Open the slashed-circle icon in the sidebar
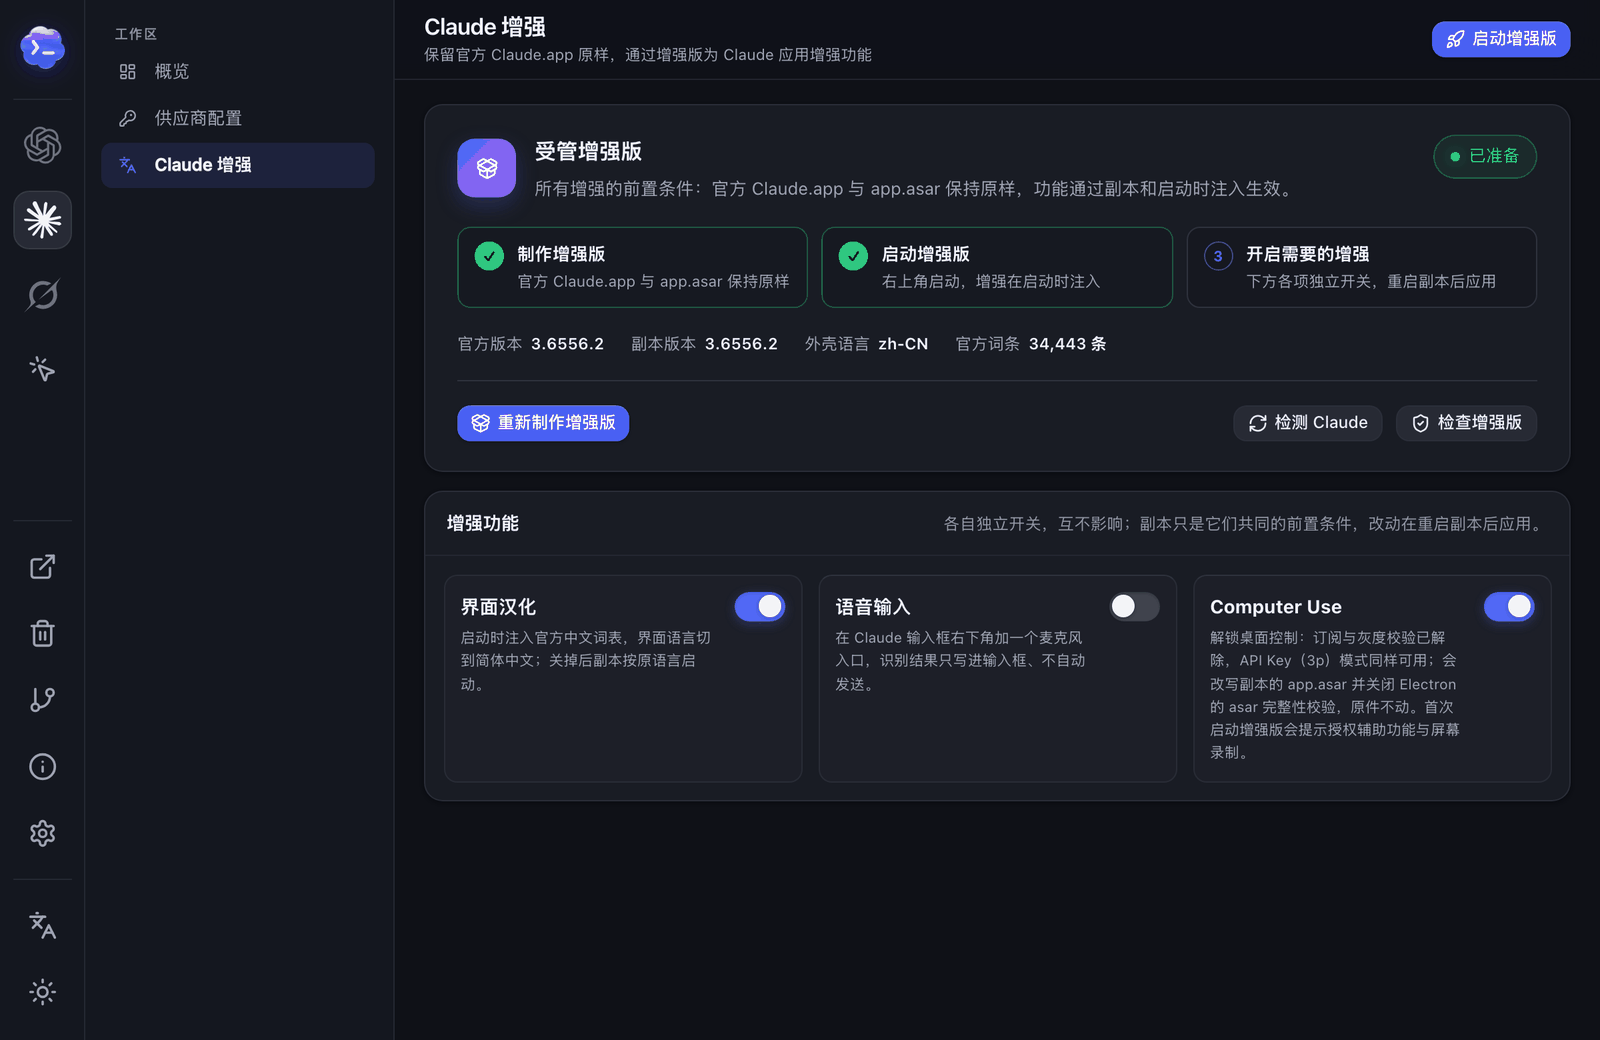This screenshot has height=1040, width=1600. [42, 295]
